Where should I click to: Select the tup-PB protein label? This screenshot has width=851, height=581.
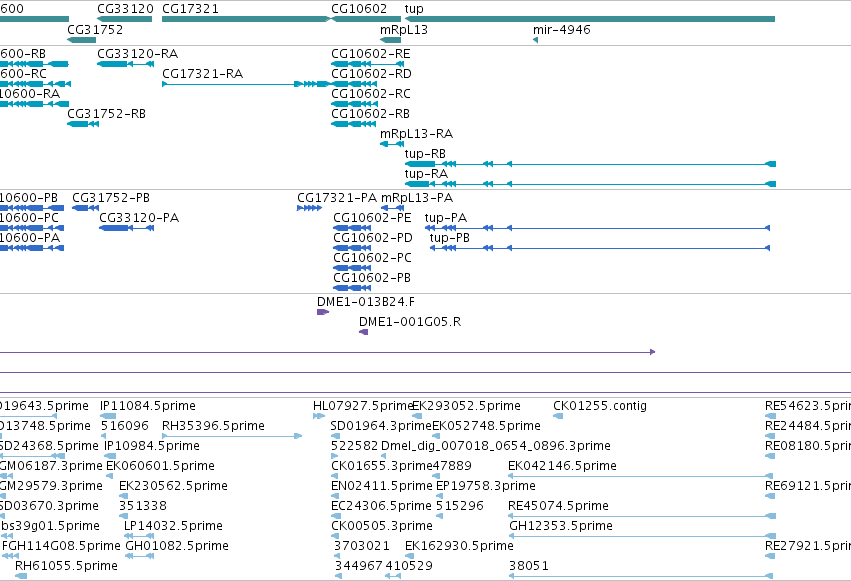click(x=450, y=238)
